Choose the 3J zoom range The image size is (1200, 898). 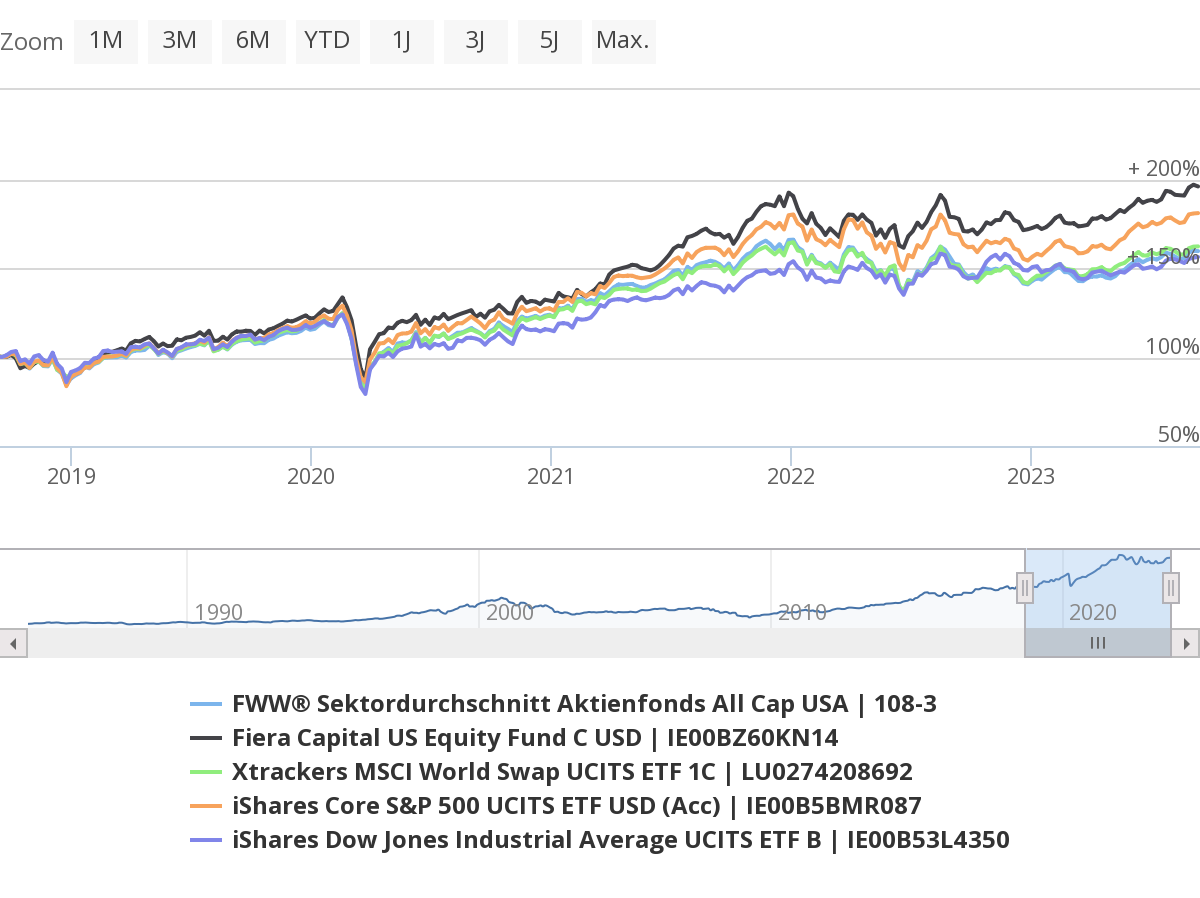pos(476,41)
